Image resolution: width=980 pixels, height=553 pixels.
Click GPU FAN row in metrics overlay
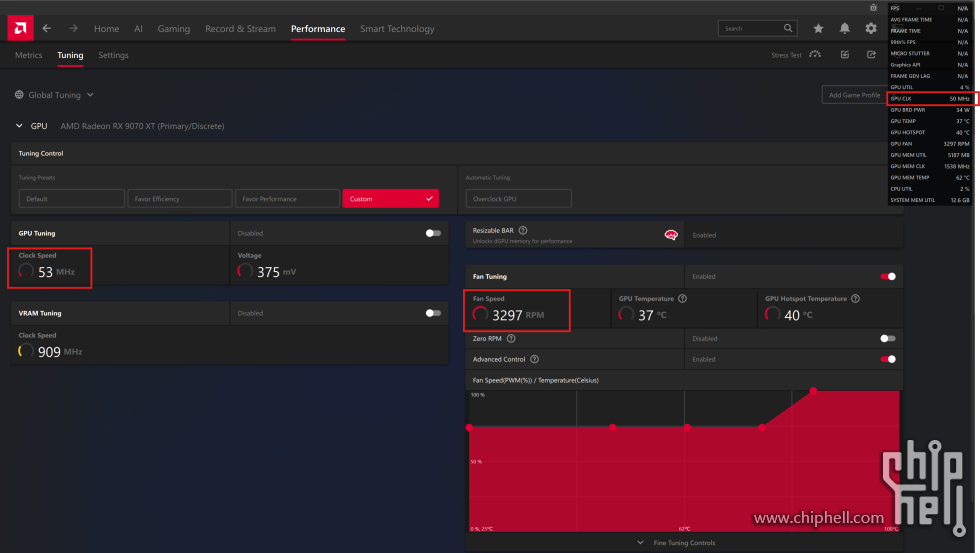click(x=930, y=144)
